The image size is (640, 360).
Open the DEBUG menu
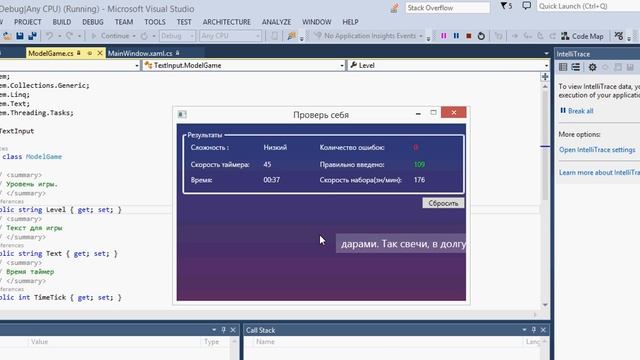click(x=93, y=22)
